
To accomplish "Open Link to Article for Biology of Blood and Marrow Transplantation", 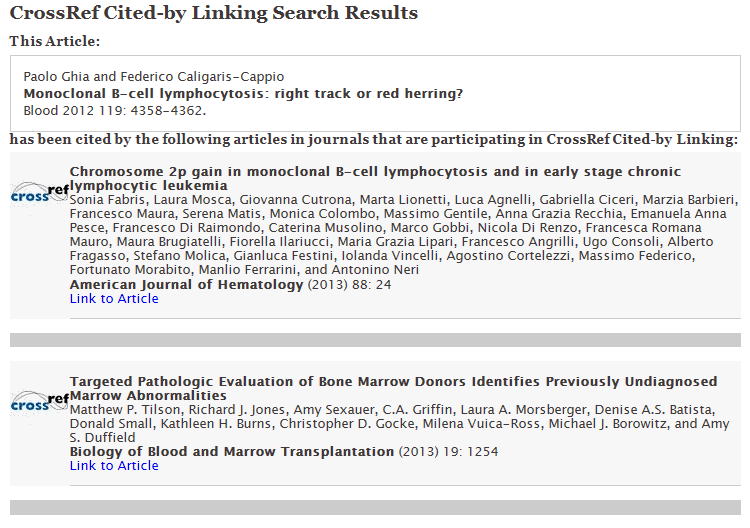I will (114, 465).
